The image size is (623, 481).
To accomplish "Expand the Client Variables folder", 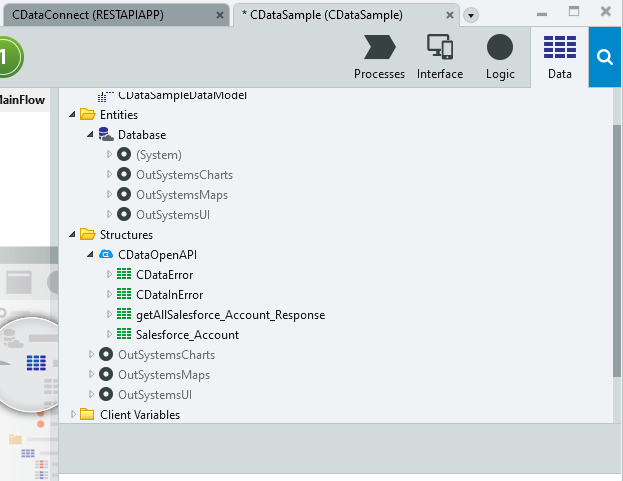I will (73, 414).
